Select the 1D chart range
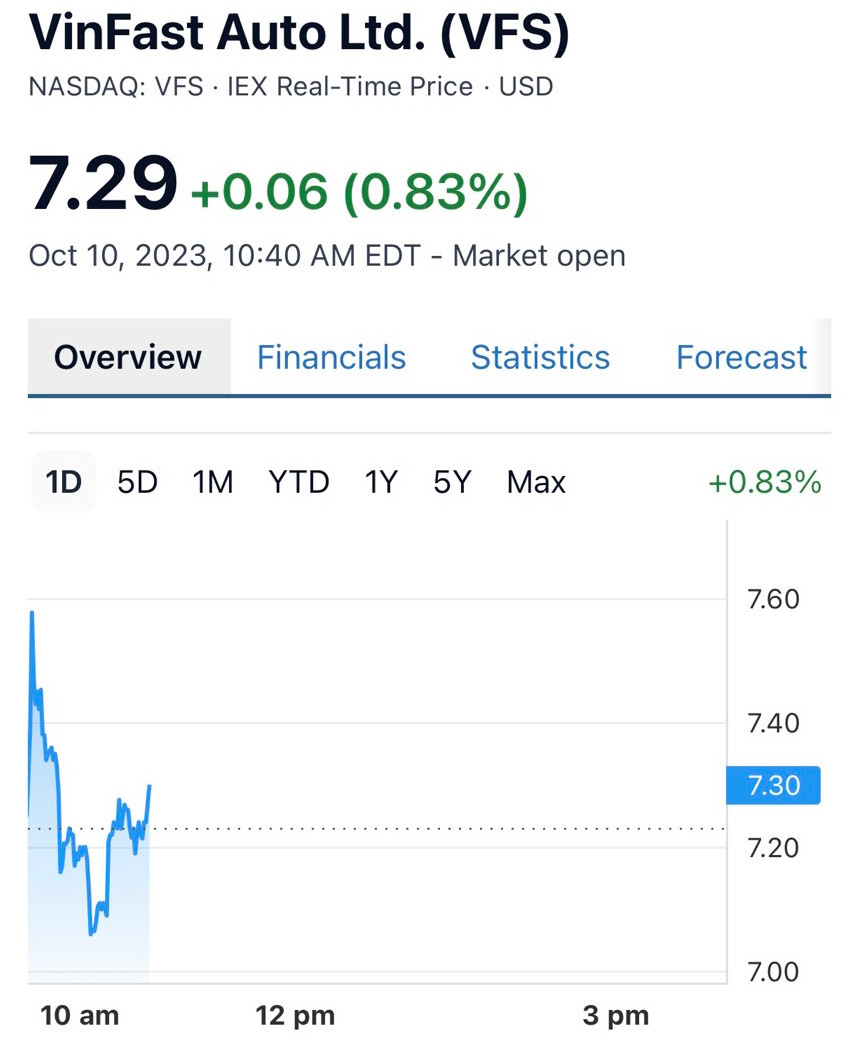The height and width of the screenshot is (1050, 861). click(63, 482)
